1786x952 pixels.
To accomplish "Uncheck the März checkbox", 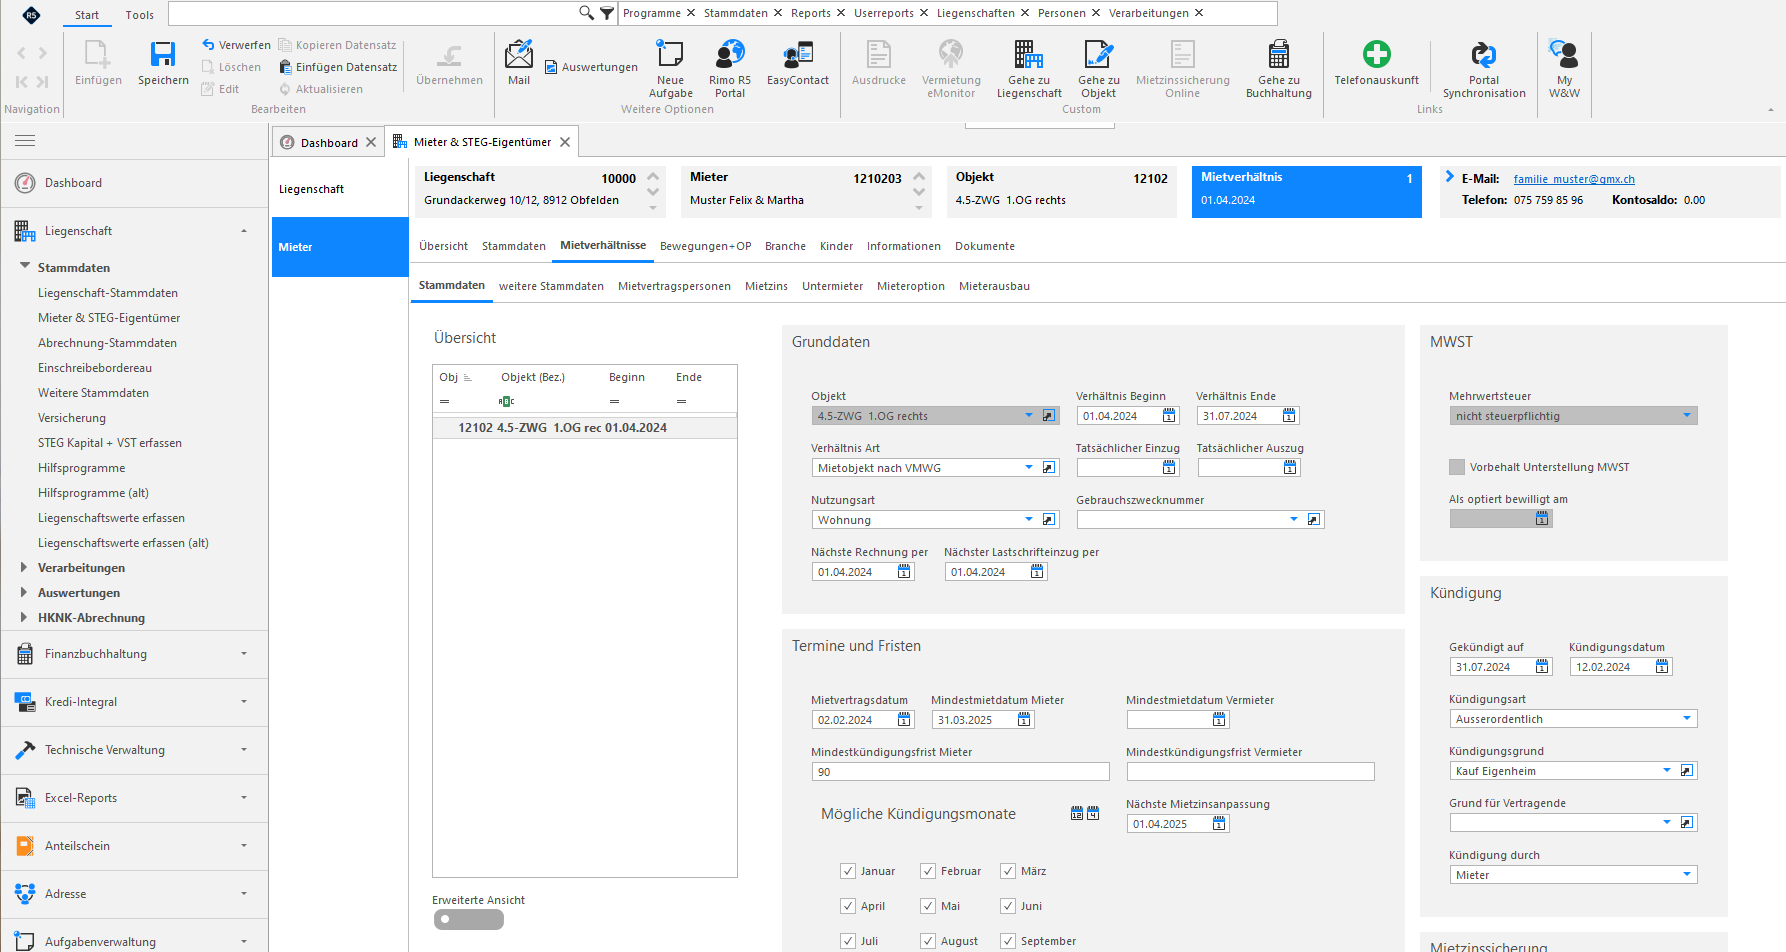I will (x=1008, y=871).
